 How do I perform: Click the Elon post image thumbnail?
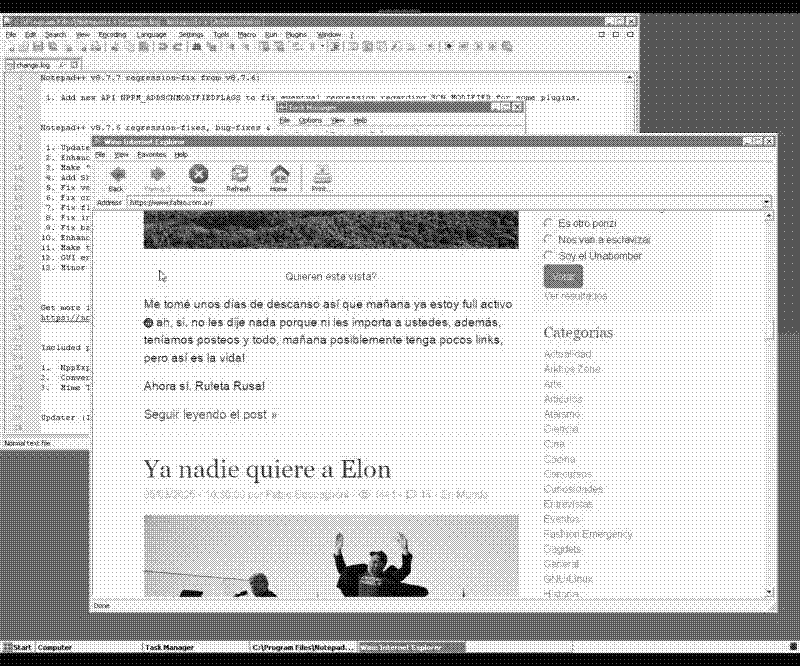point(331,556)
